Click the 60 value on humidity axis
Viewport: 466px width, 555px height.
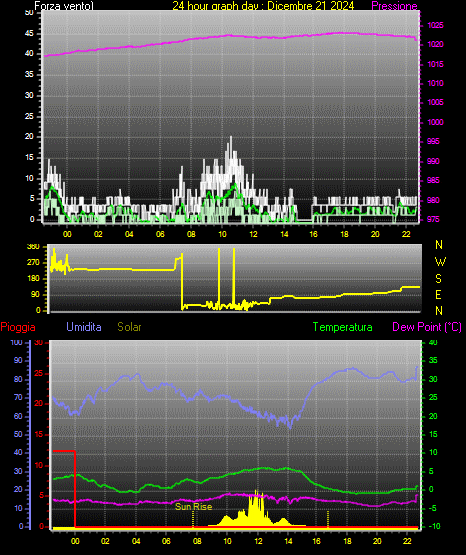(18, 417)
